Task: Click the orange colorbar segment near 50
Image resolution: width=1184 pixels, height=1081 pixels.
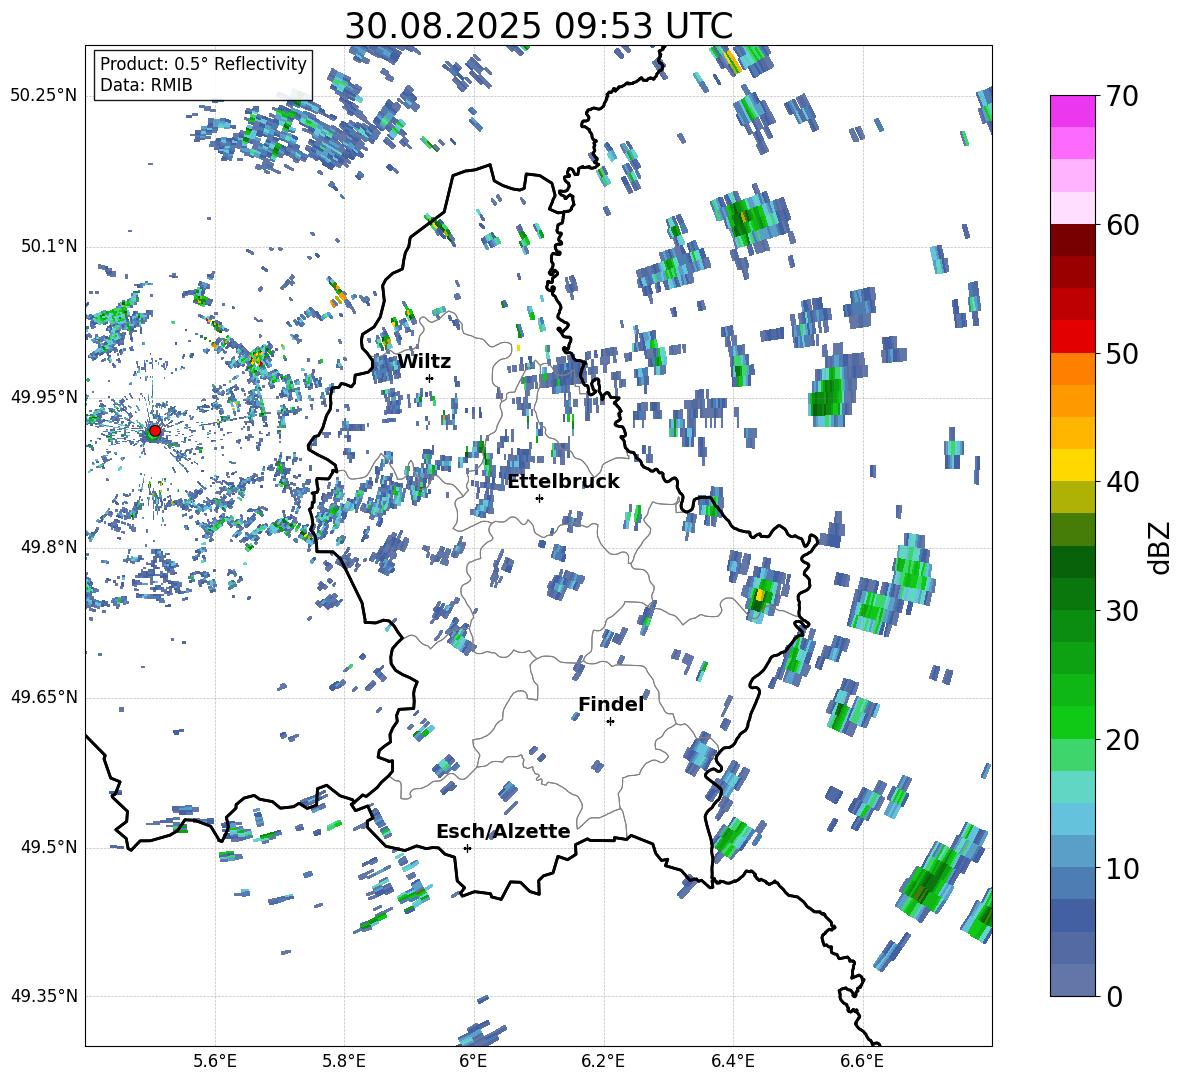Action: click(1072, 369)
